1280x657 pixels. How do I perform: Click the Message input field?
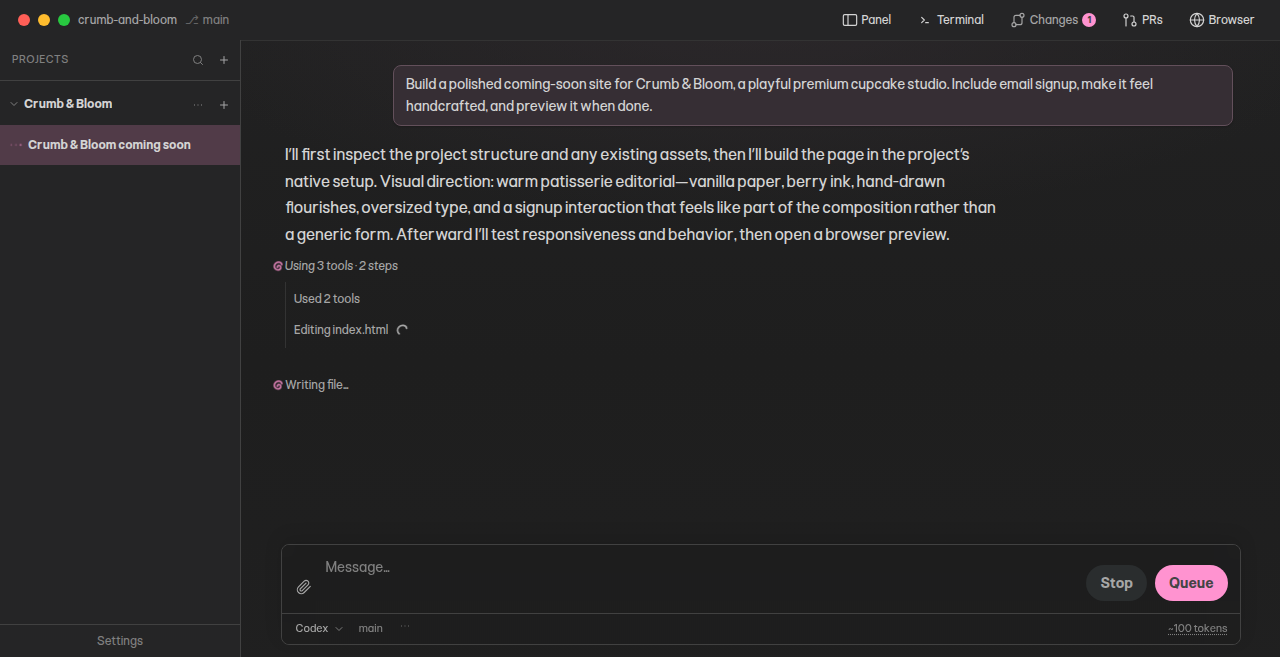(x=700, y=567)
